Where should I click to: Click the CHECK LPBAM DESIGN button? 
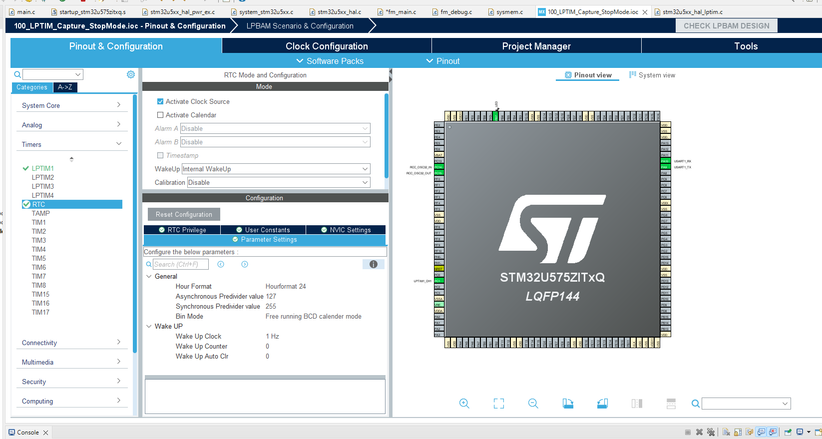point(726,26)
